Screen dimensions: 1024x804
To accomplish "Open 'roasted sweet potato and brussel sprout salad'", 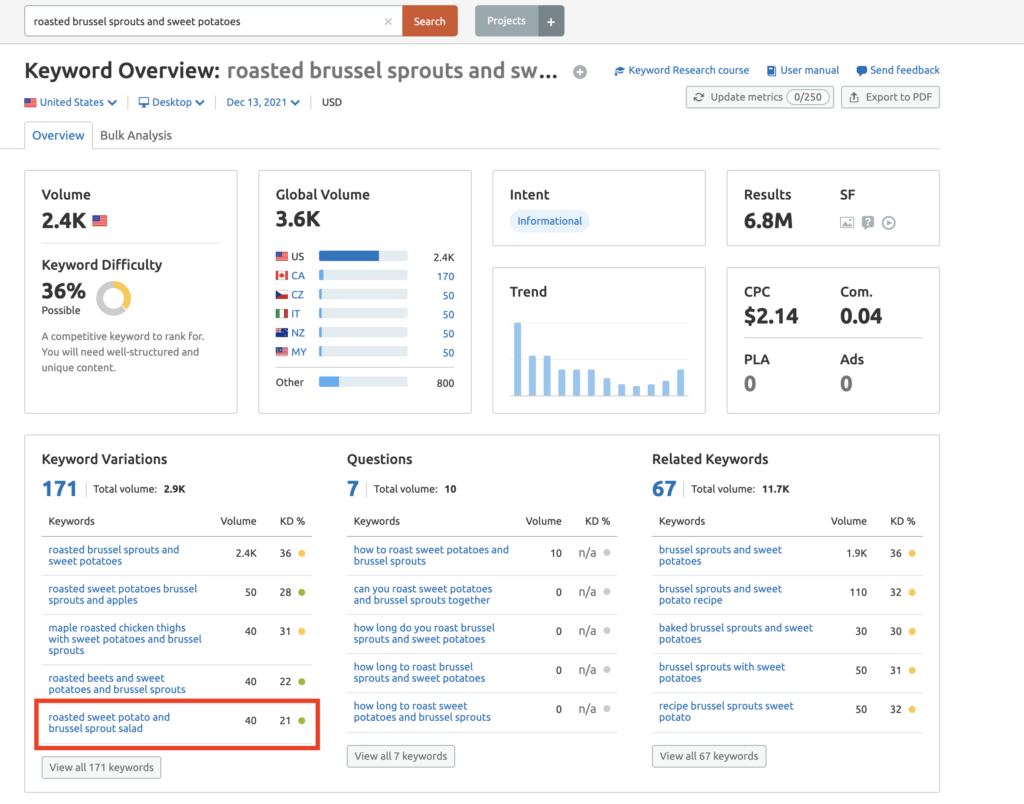I will [x=109, y=722].
